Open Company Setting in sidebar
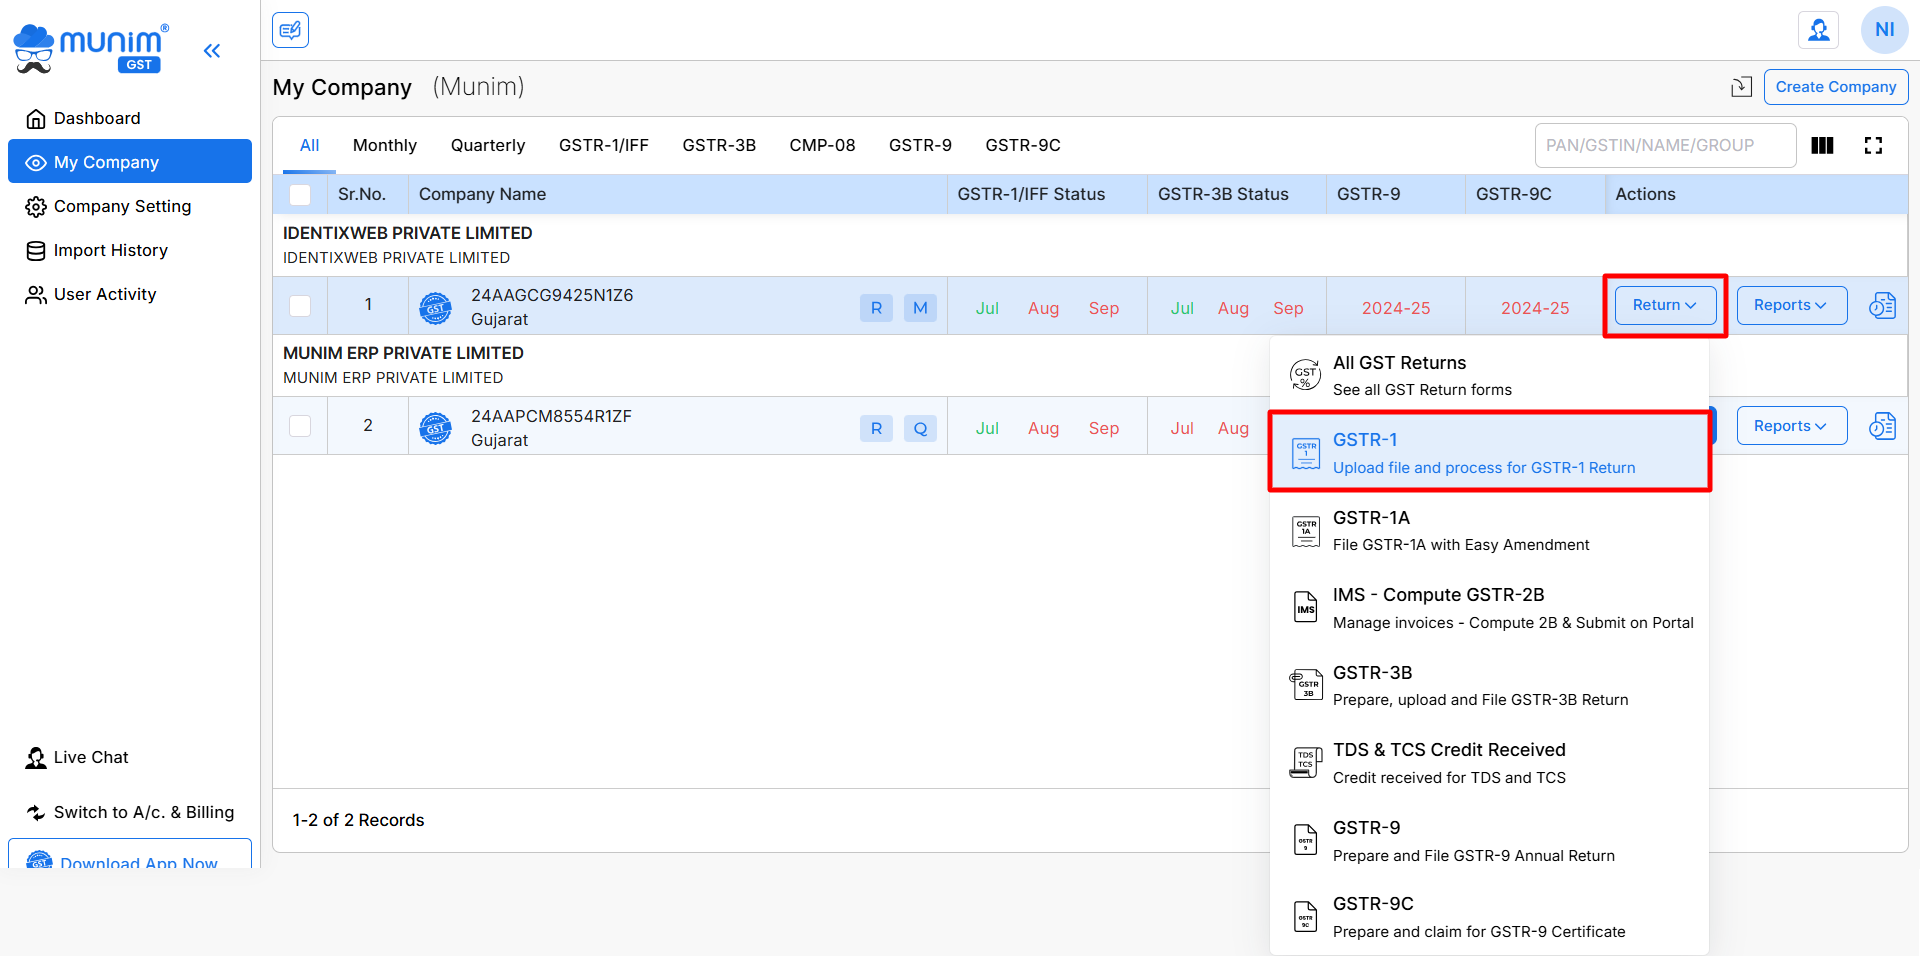 pyautogui.click(x=130, y=207)
